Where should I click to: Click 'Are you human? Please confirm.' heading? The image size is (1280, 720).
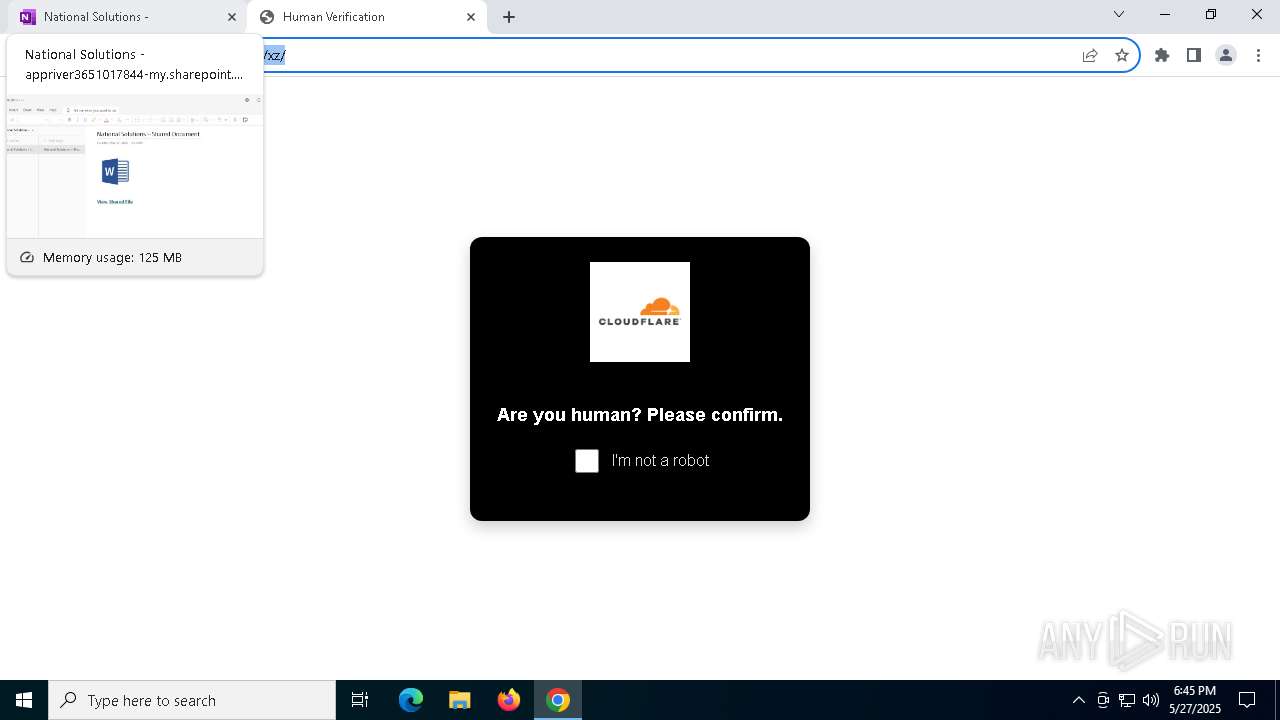pyautogui.click(x=640, y=415)
